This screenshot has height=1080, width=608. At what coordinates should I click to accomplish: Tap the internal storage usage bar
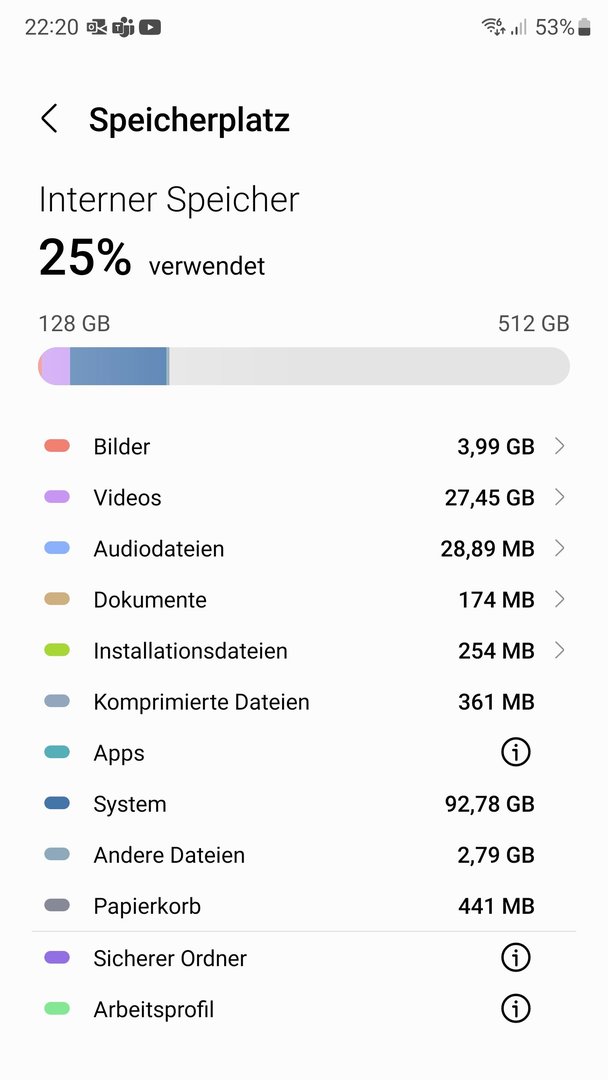click(x=304, y=366)
